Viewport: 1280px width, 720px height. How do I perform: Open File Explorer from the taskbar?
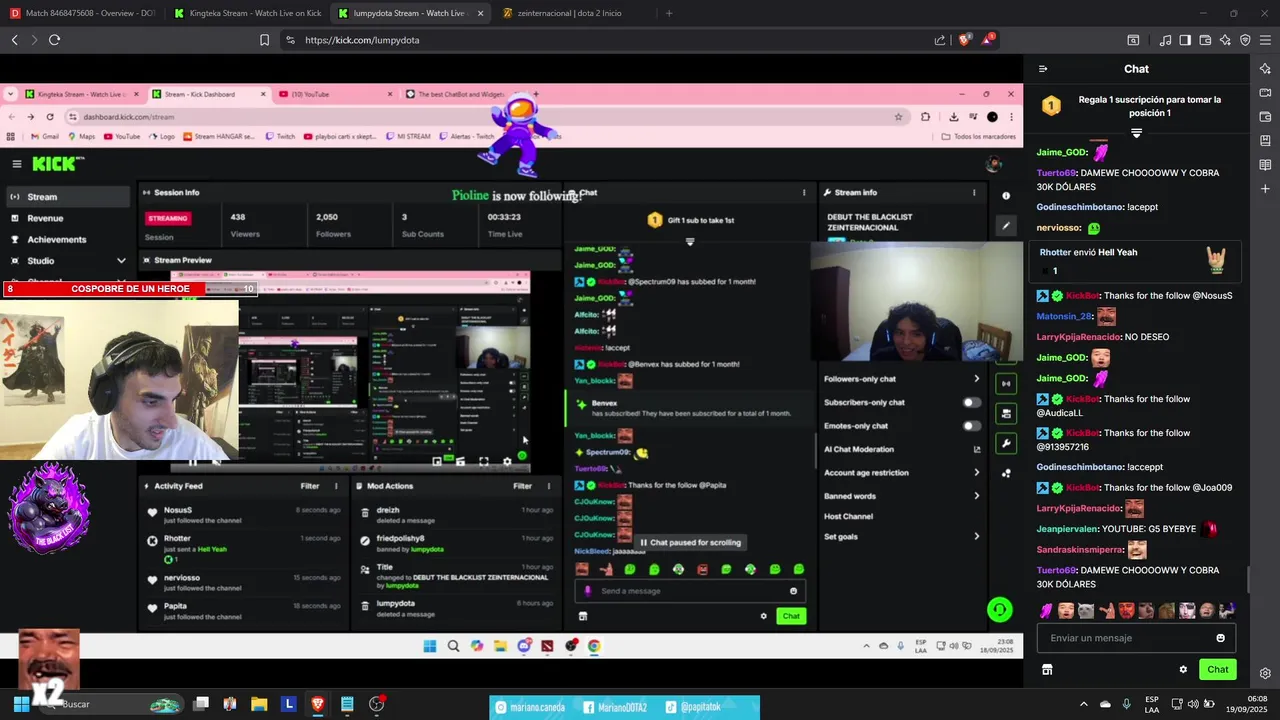click(259, 704)
